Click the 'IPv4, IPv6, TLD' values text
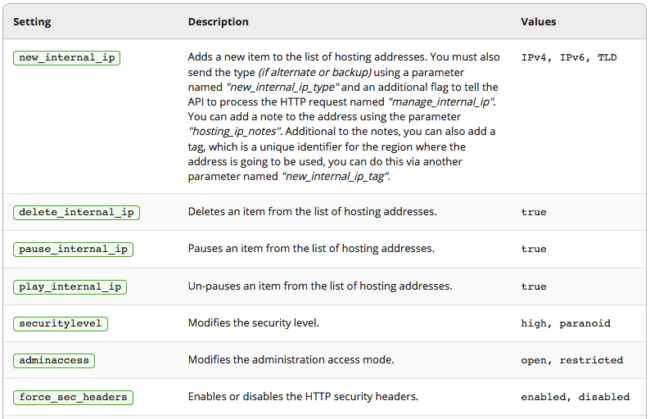Screen dimensions: 650x419 (x=569, y=58)
